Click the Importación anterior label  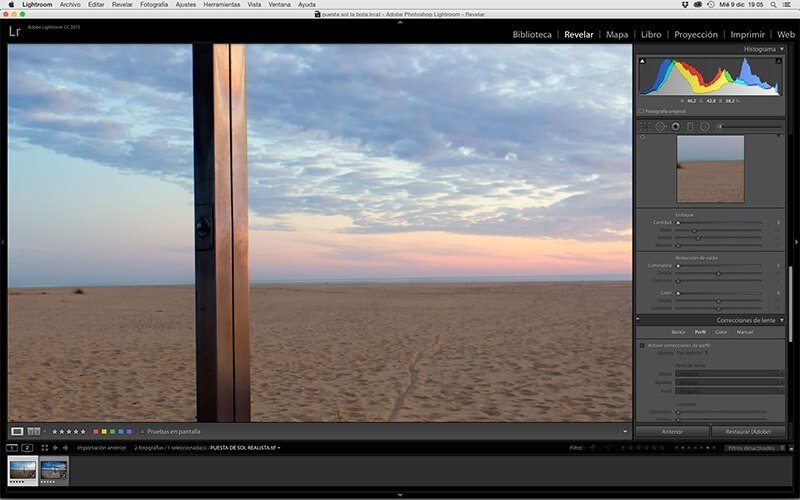102,448
